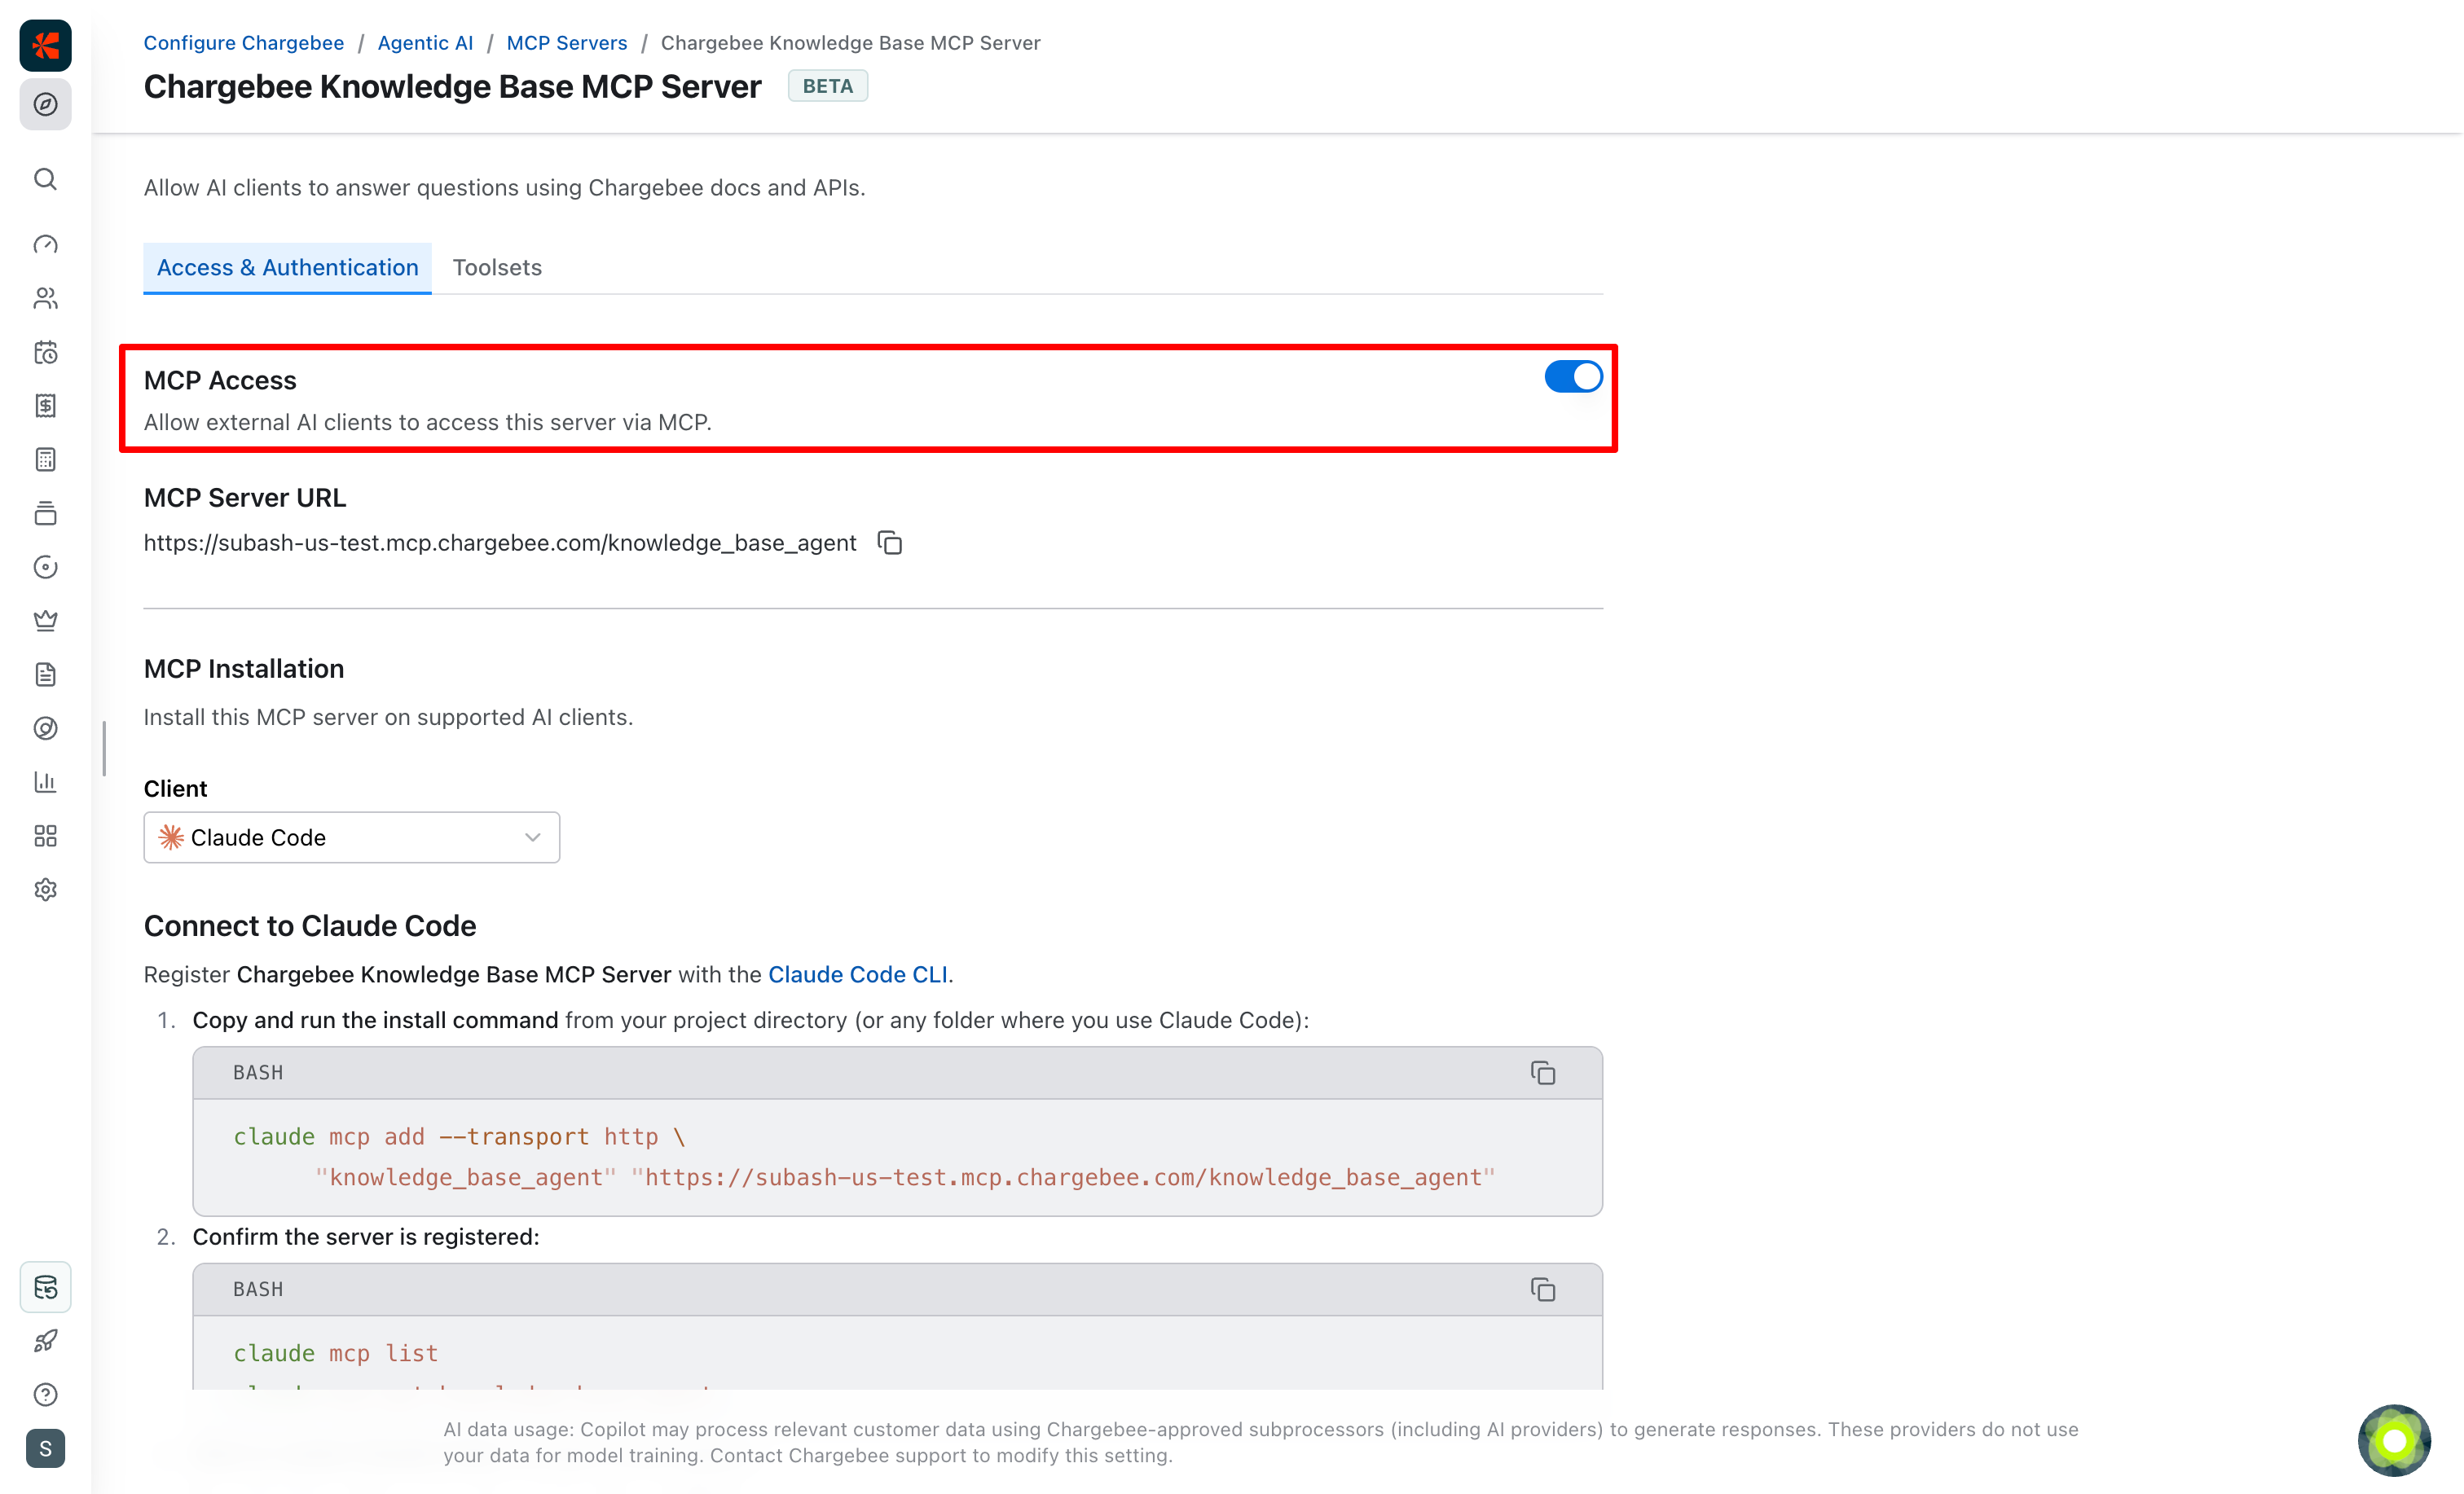Open the S user avatar
Viewport: 2464px width, 1494px height.
[46, 1449]
